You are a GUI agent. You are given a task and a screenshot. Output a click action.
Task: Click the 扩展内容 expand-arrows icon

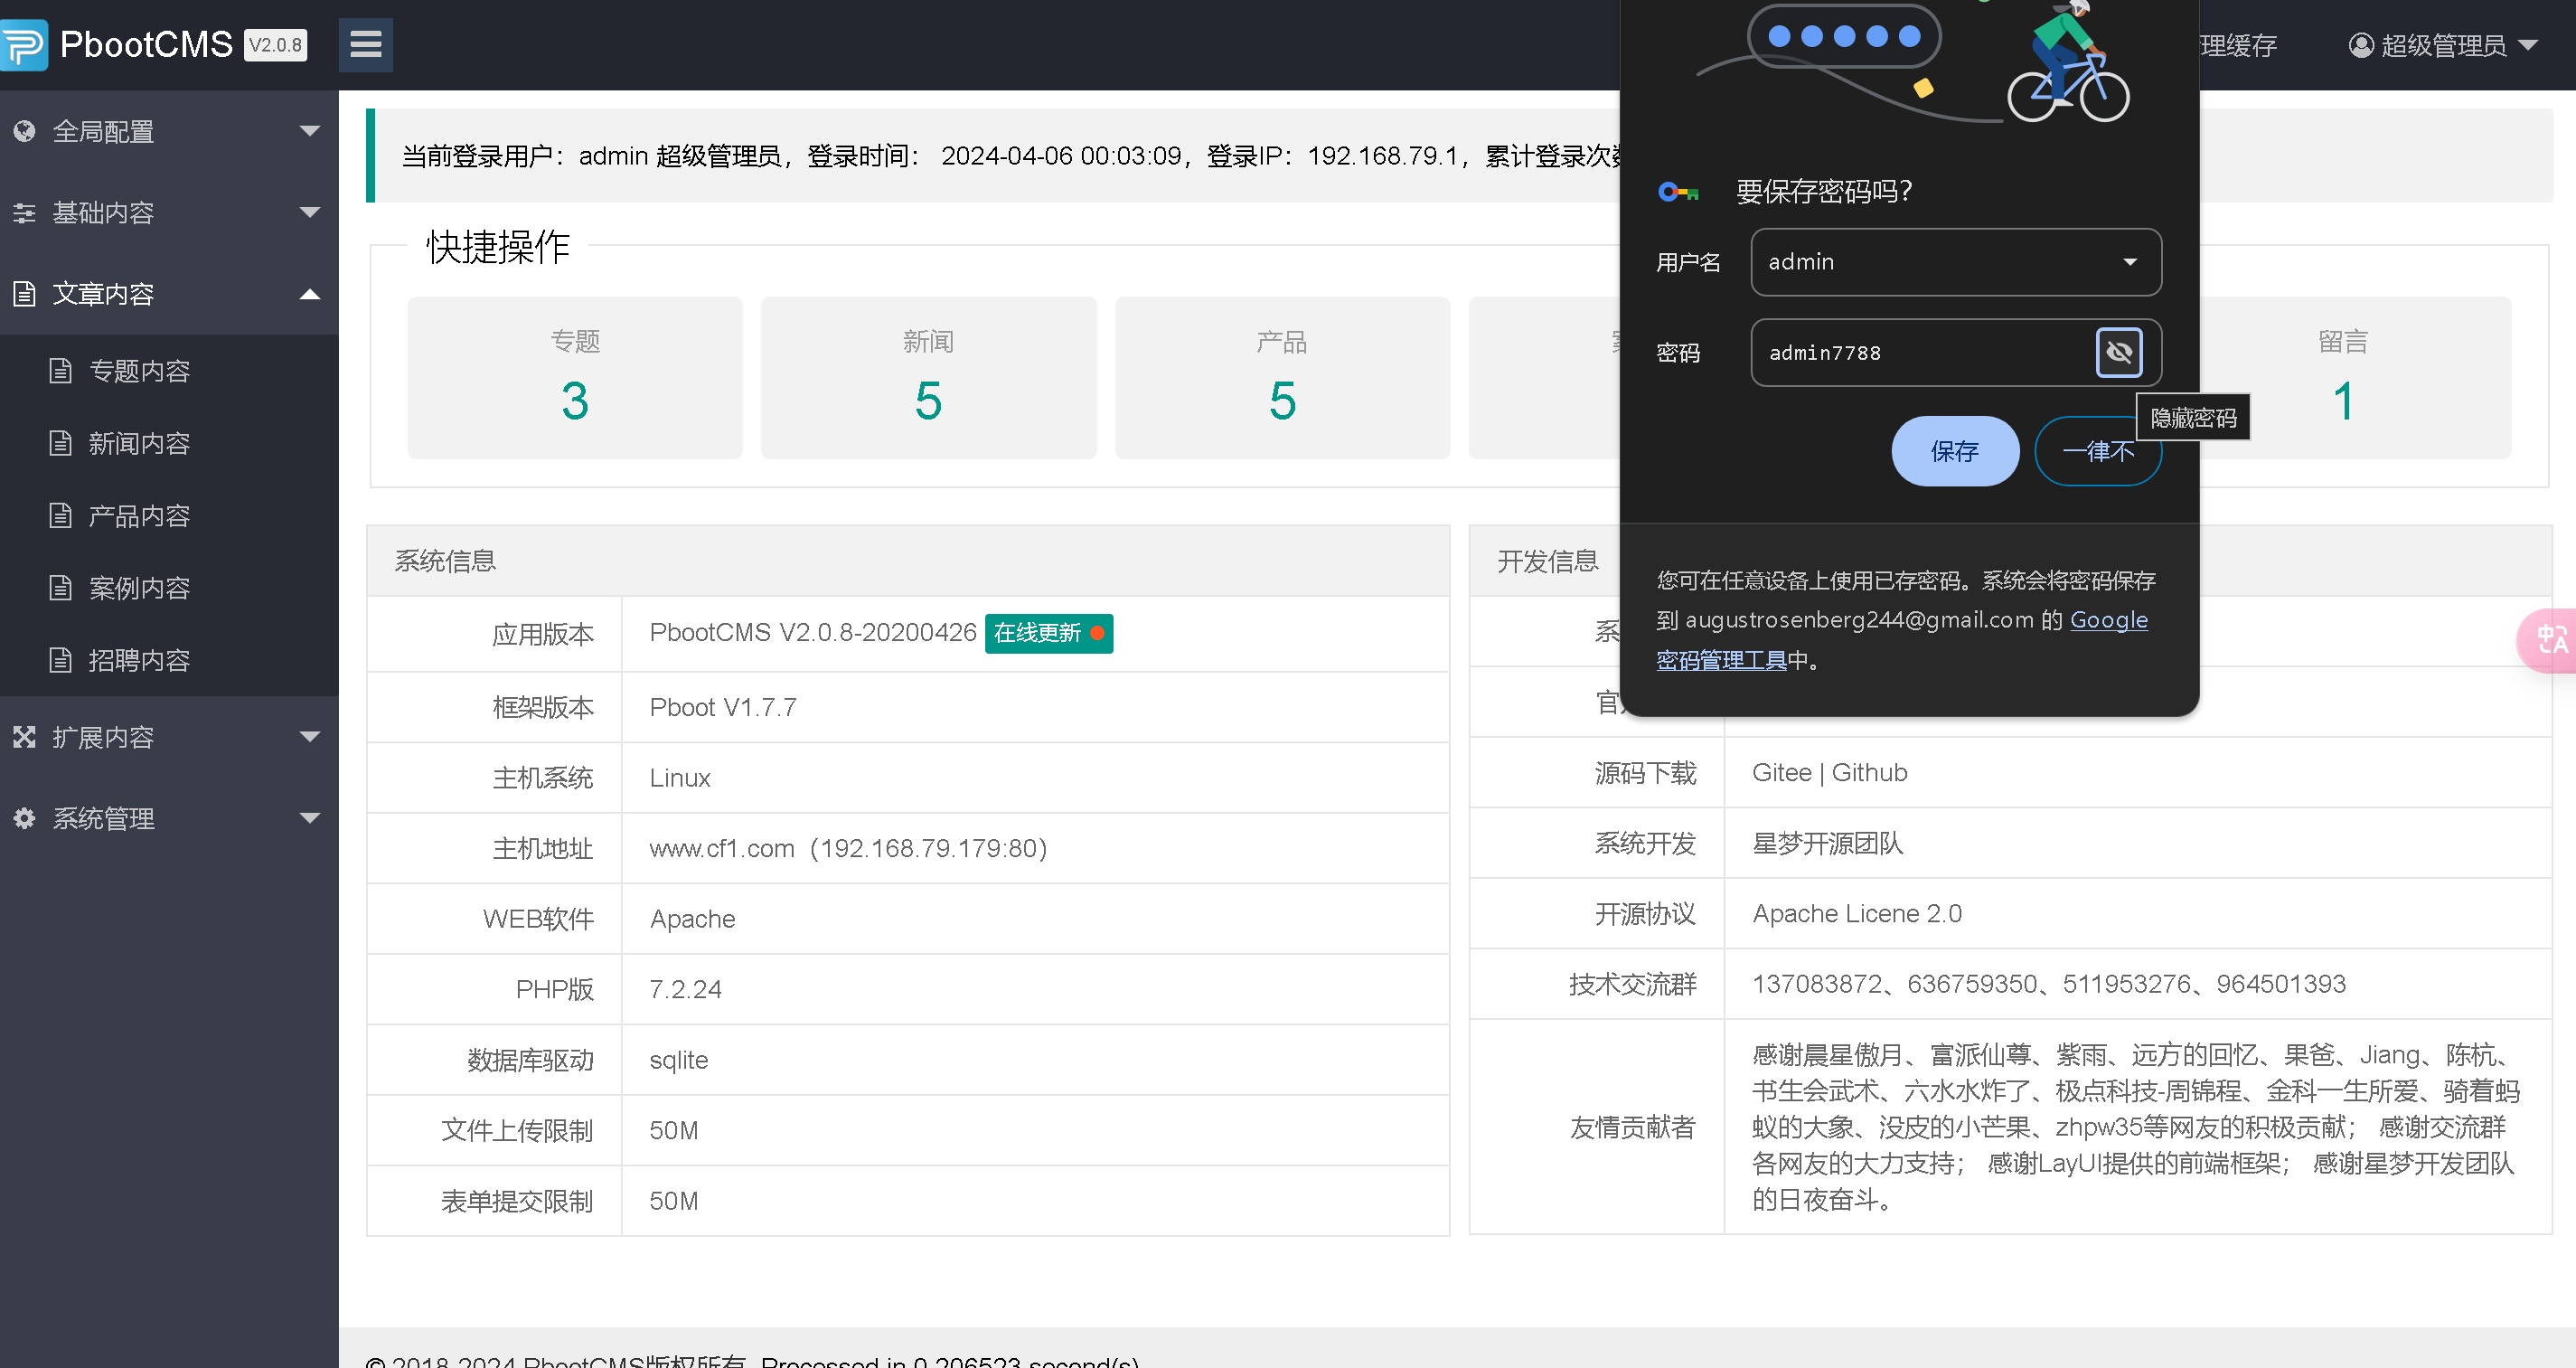tap(24, 737)
